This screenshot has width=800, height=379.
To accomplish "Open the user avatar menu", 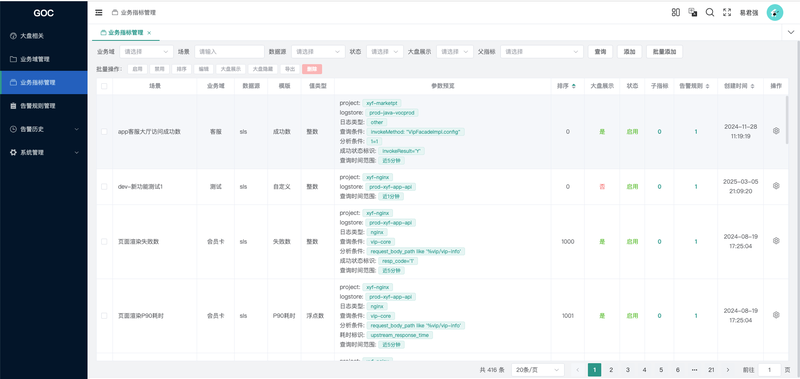I will (x=774, y=12).
